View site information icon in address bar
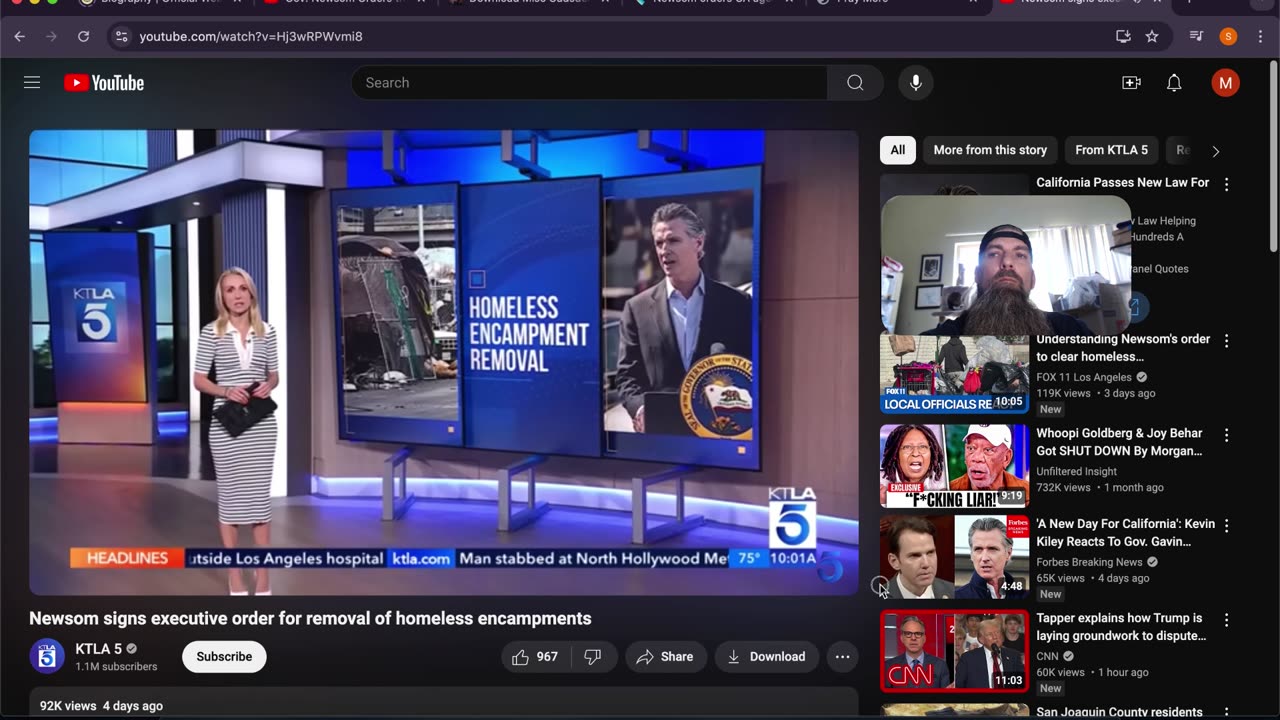Image resolution: width=1280 pixels, height=720 pixels. tap(121, 36)
